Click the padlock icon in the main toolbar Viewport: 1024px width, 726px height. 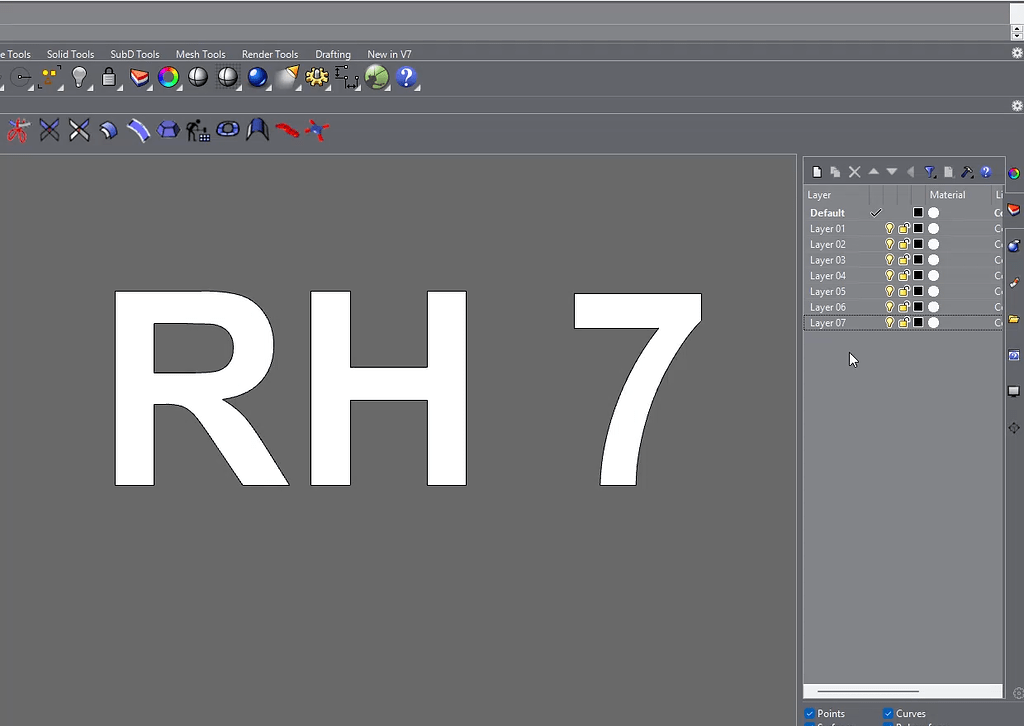pyautogui.click(x=108, y=77)
